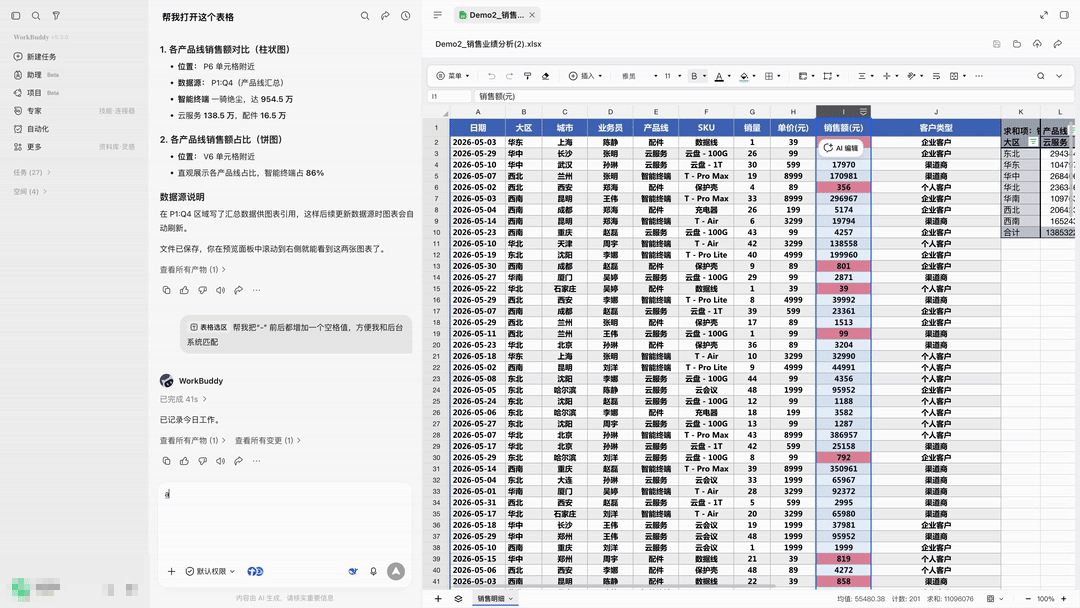
Task: Apply font color with the A icon
Action: coord(719,76)
